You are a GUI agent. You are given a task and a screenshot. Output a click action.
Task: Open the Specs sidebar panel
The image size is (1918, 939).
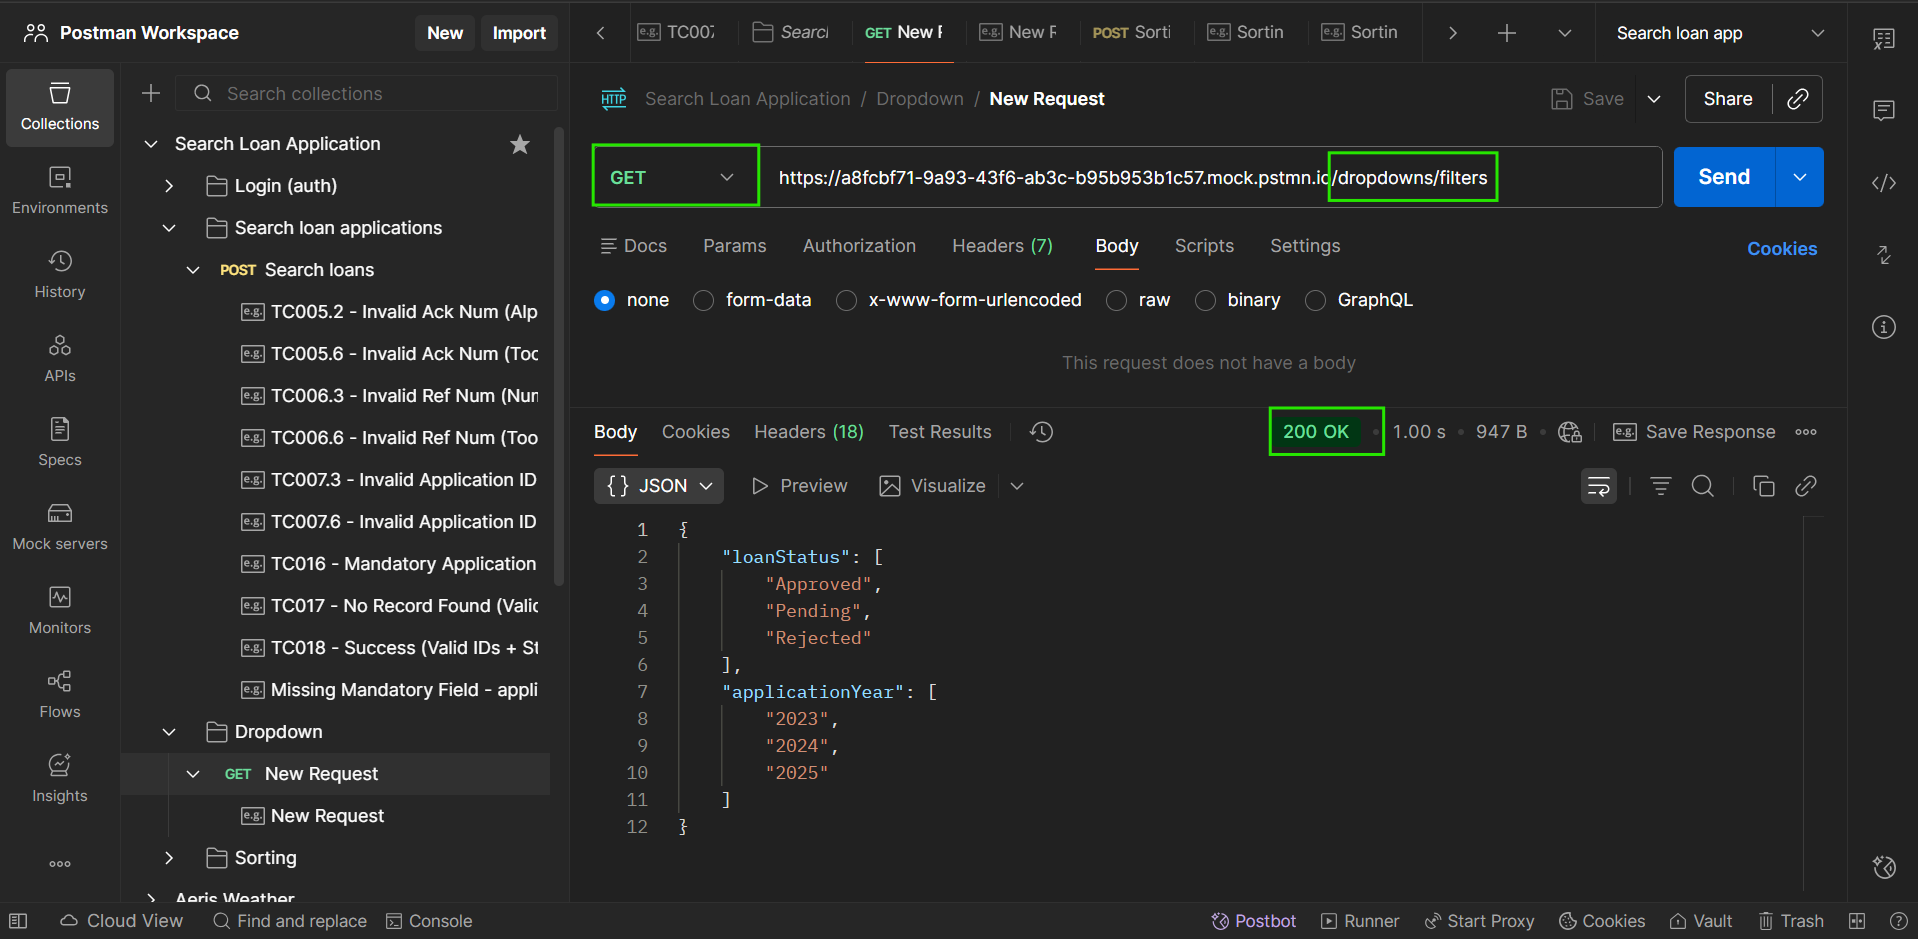click(x=60, y=443)
